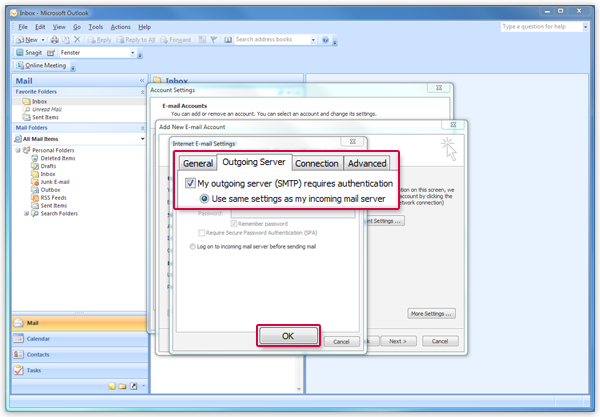The width and height of the screenshot is (600, 417).
Task: Toggle SMTP requires authentication checkbox
Action: pos(190,183)
